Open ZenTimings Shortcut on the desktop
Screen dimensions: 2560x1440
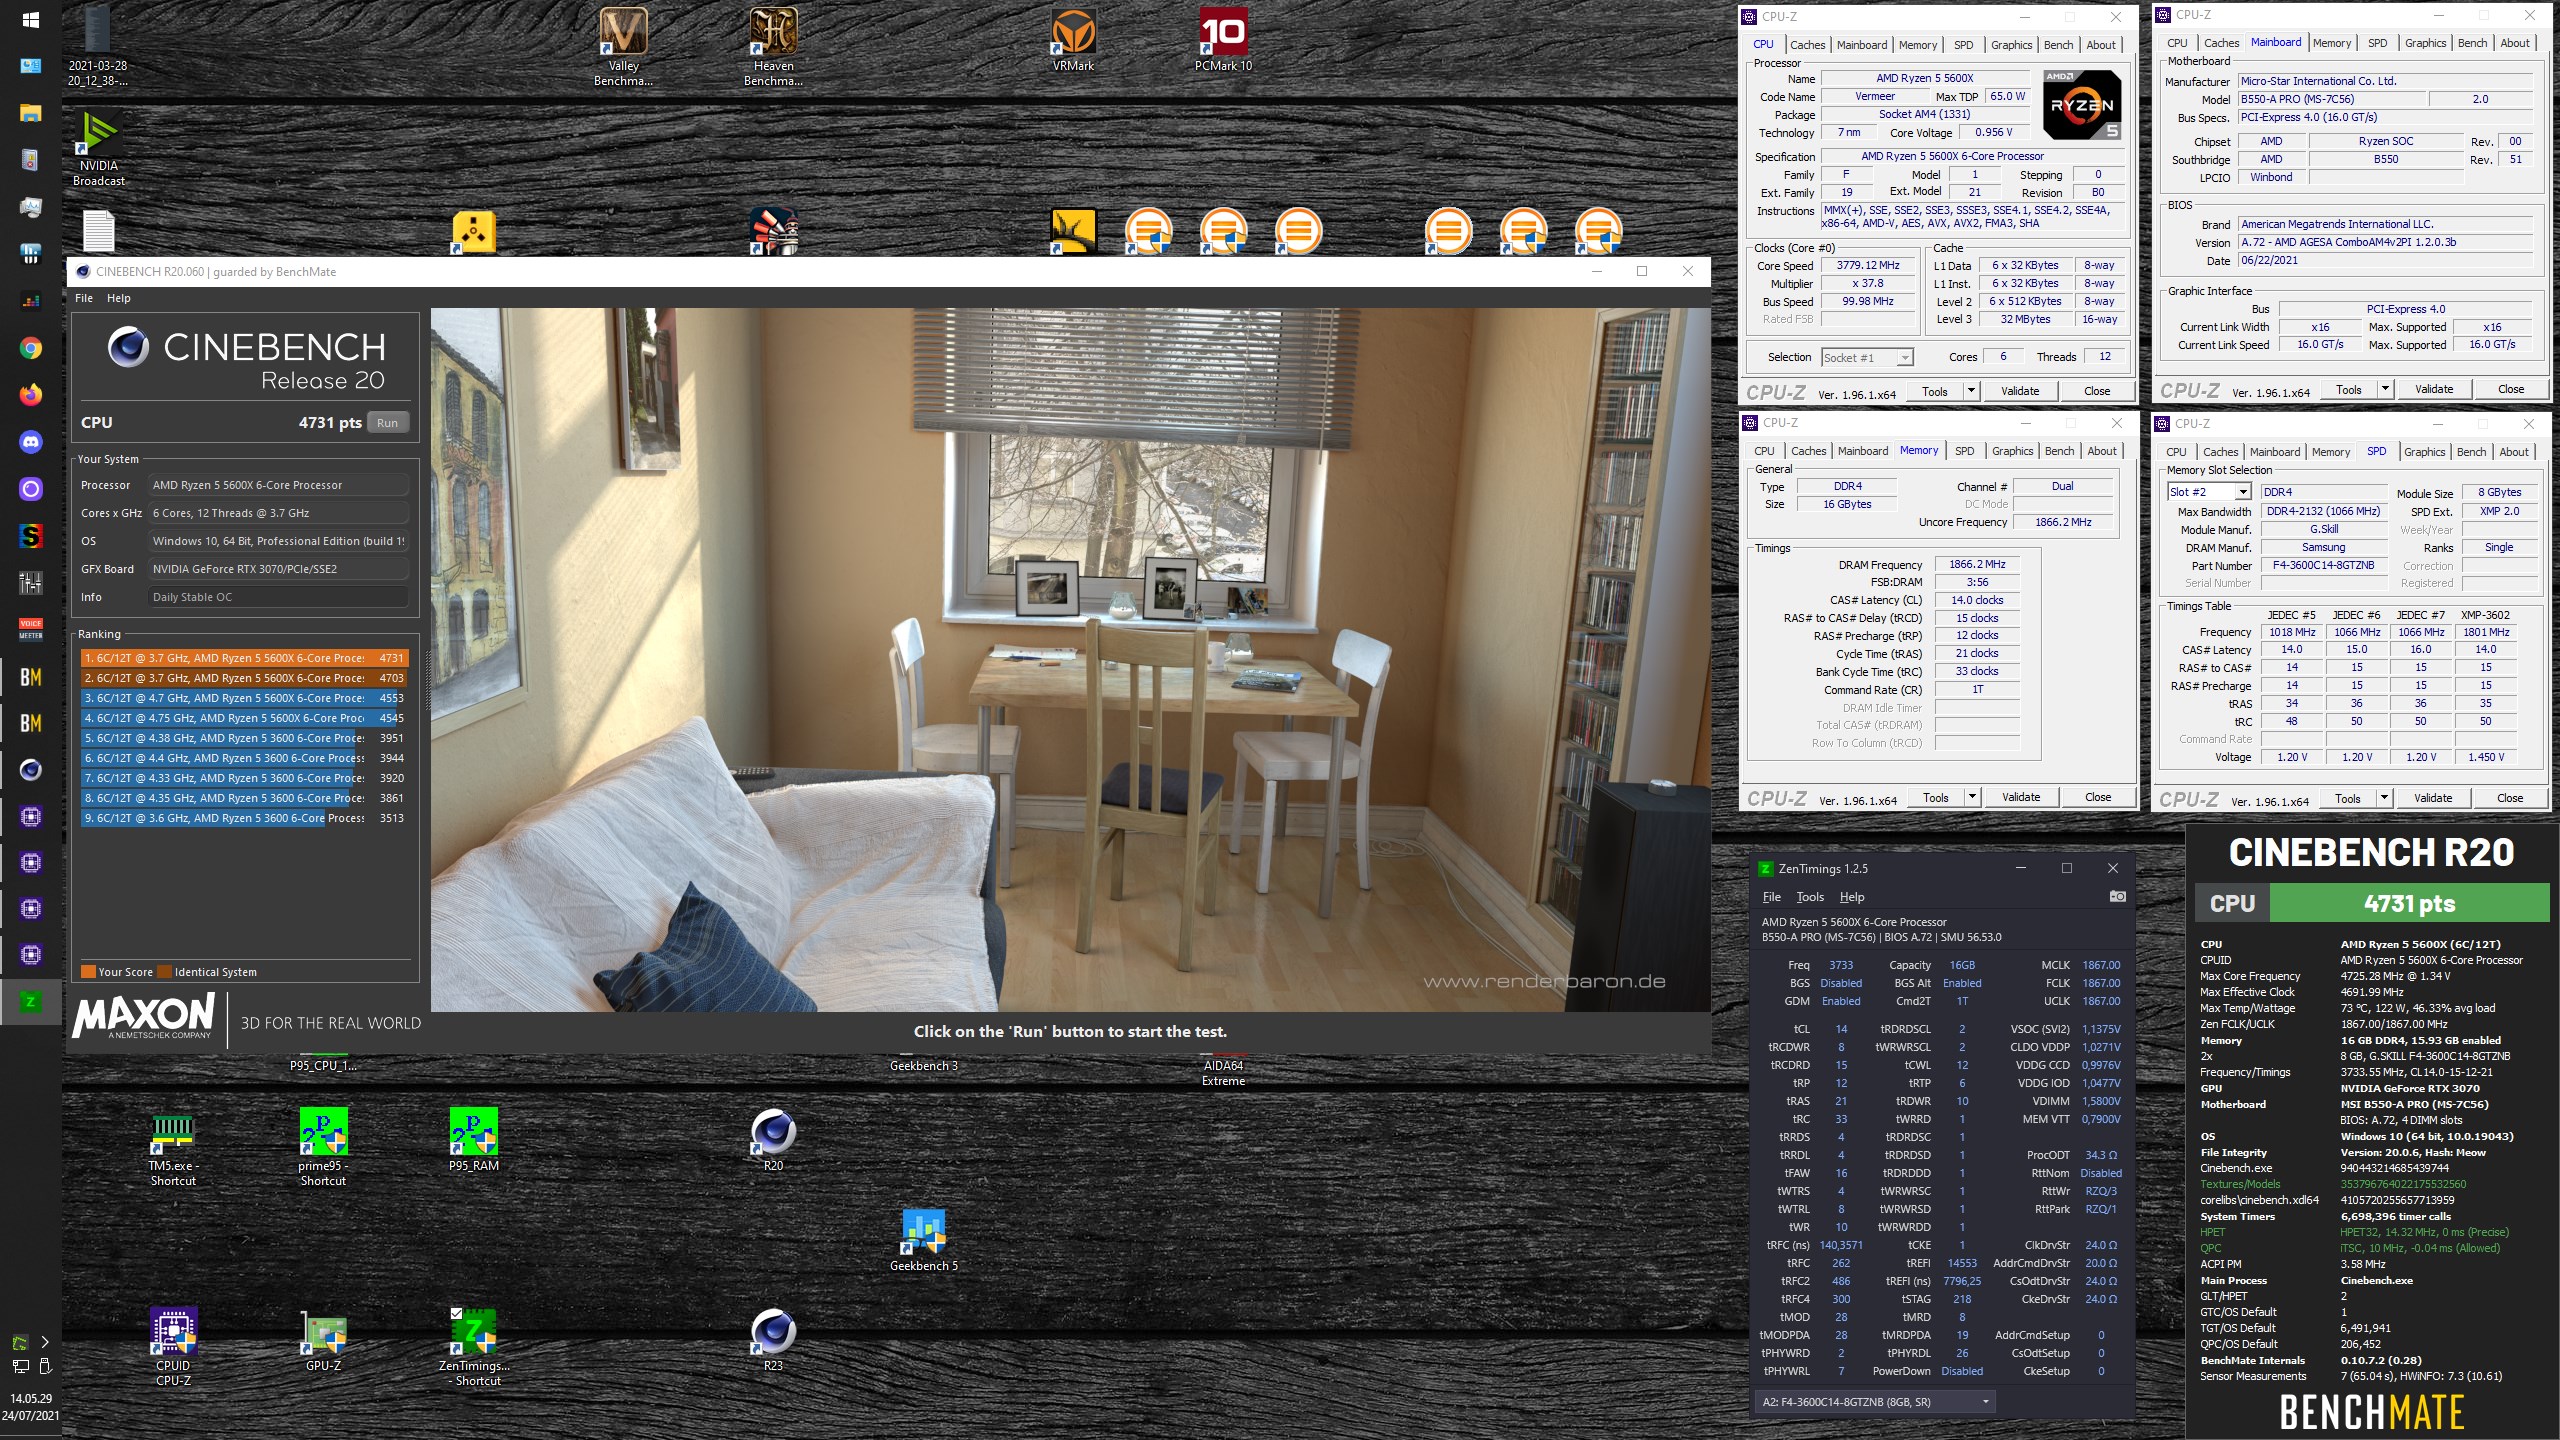(473, 1347)
